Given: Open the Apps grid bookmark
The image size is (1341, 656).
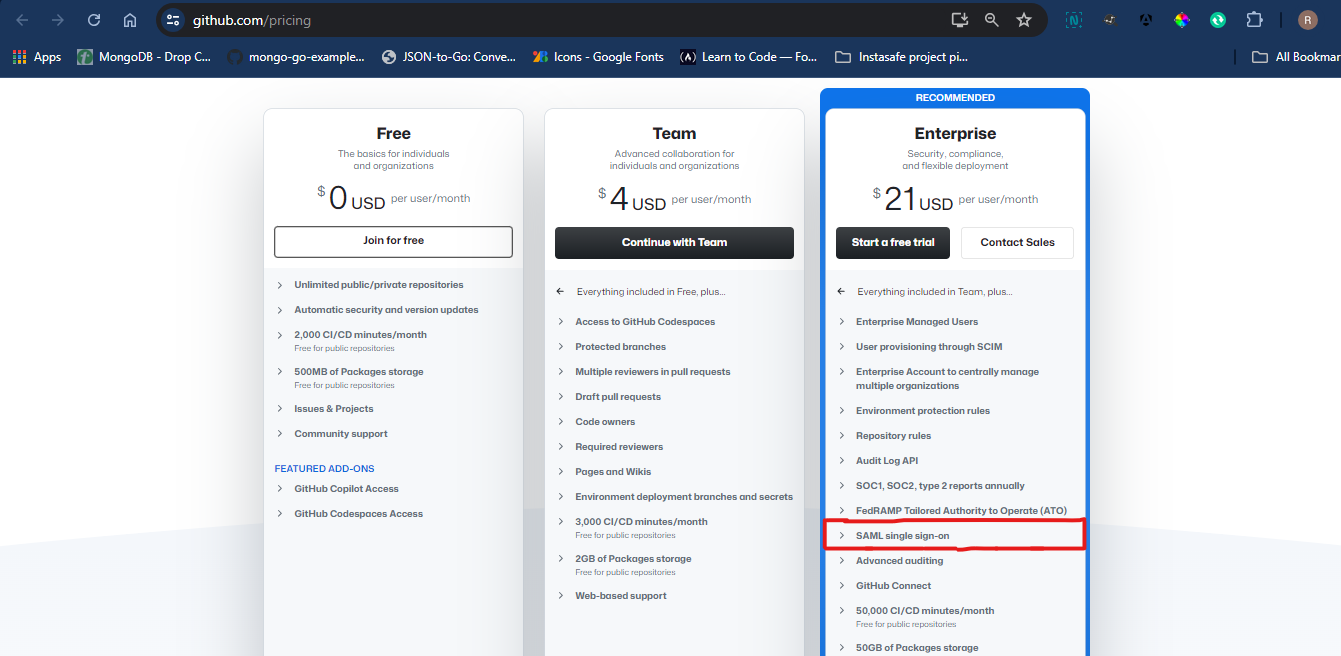Looking at the screenshot, I should [x=37, y=57].
